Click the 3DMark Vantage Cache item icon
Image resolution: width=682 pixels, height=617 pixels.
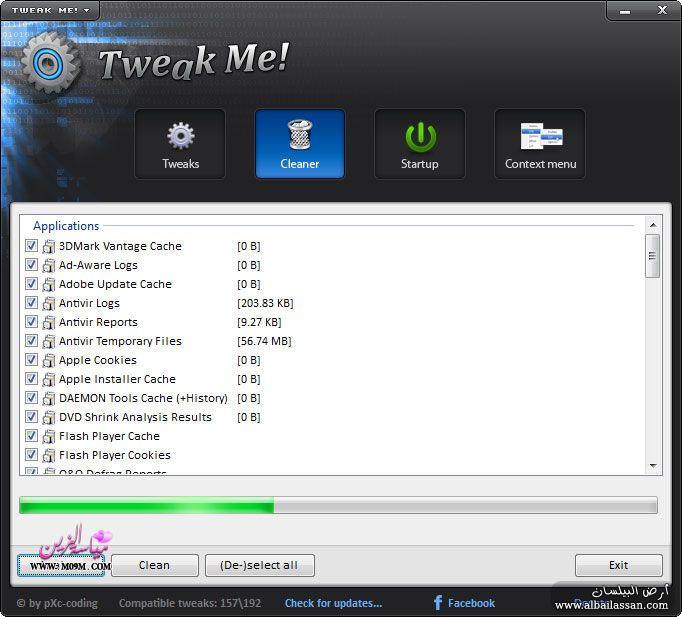point(49,246)
